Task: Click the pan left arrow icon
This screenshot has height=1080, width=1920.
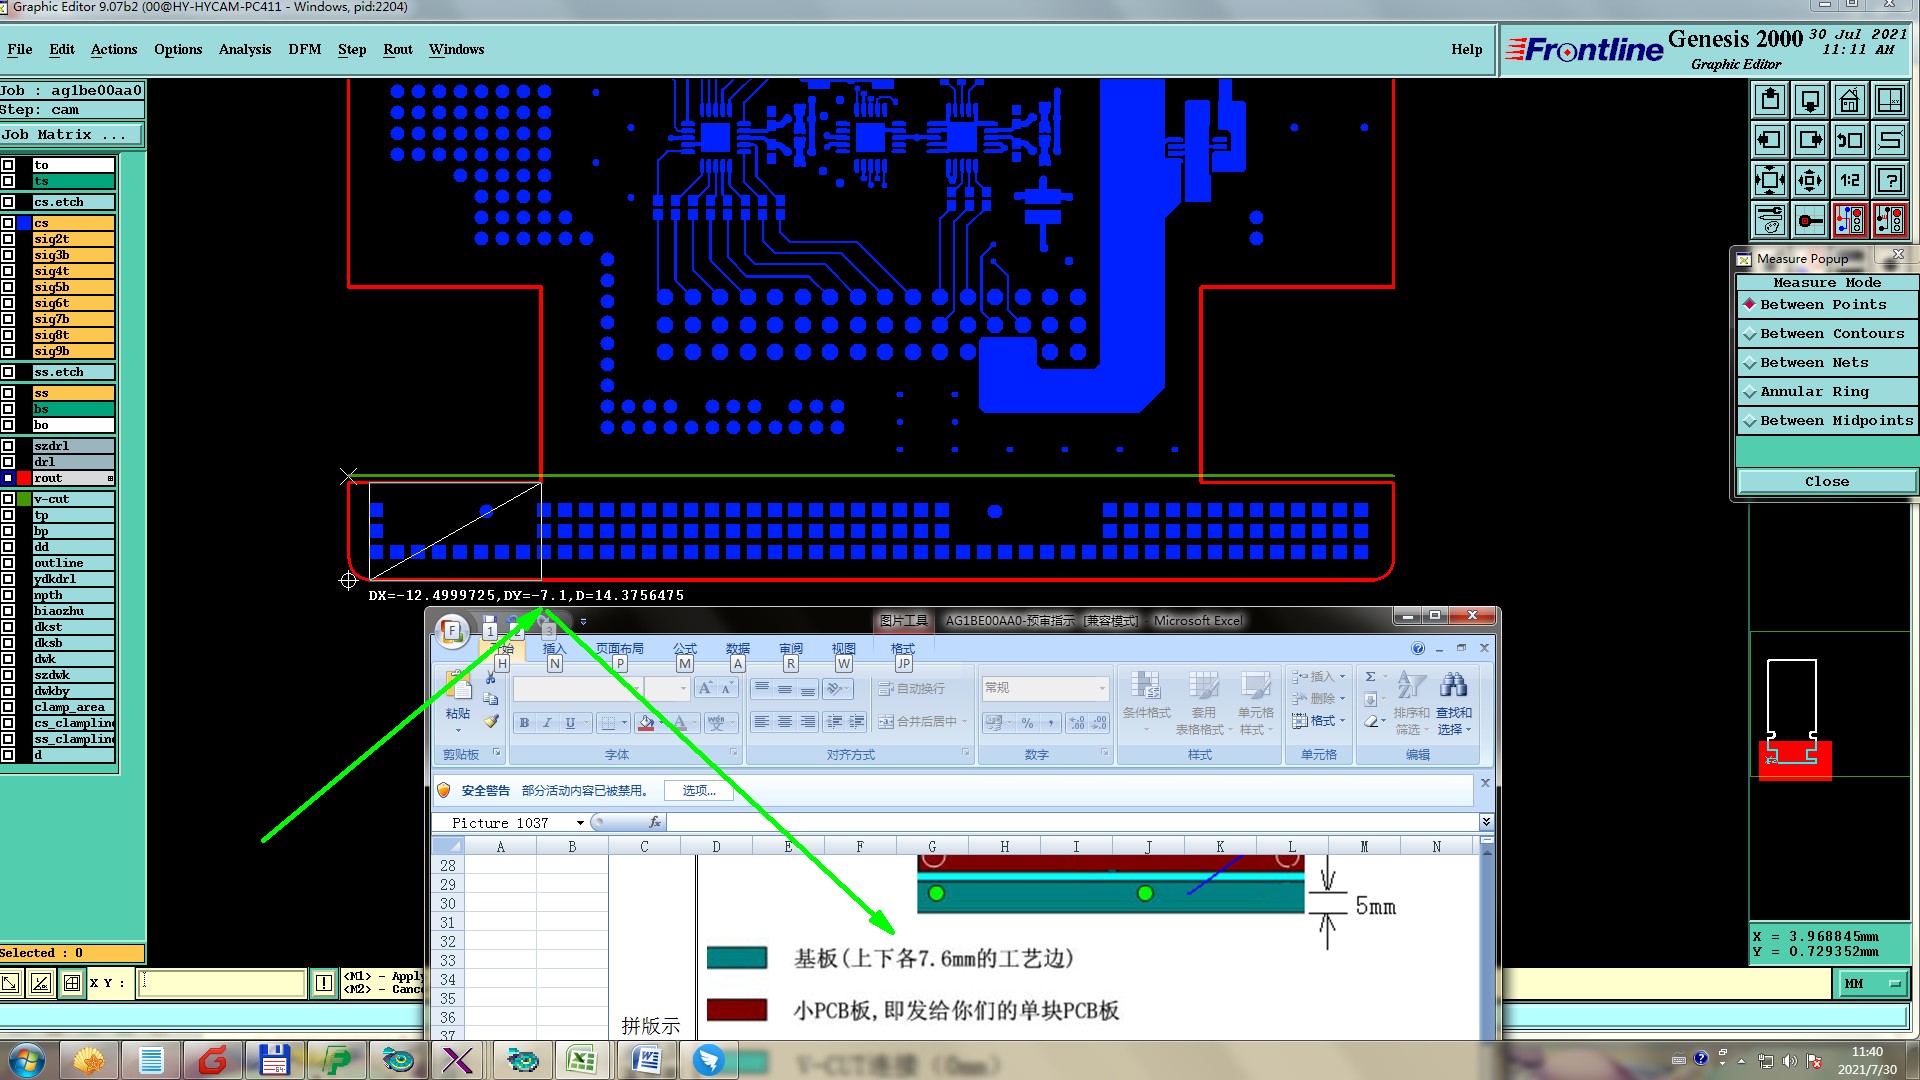Action: point(1770,141)
